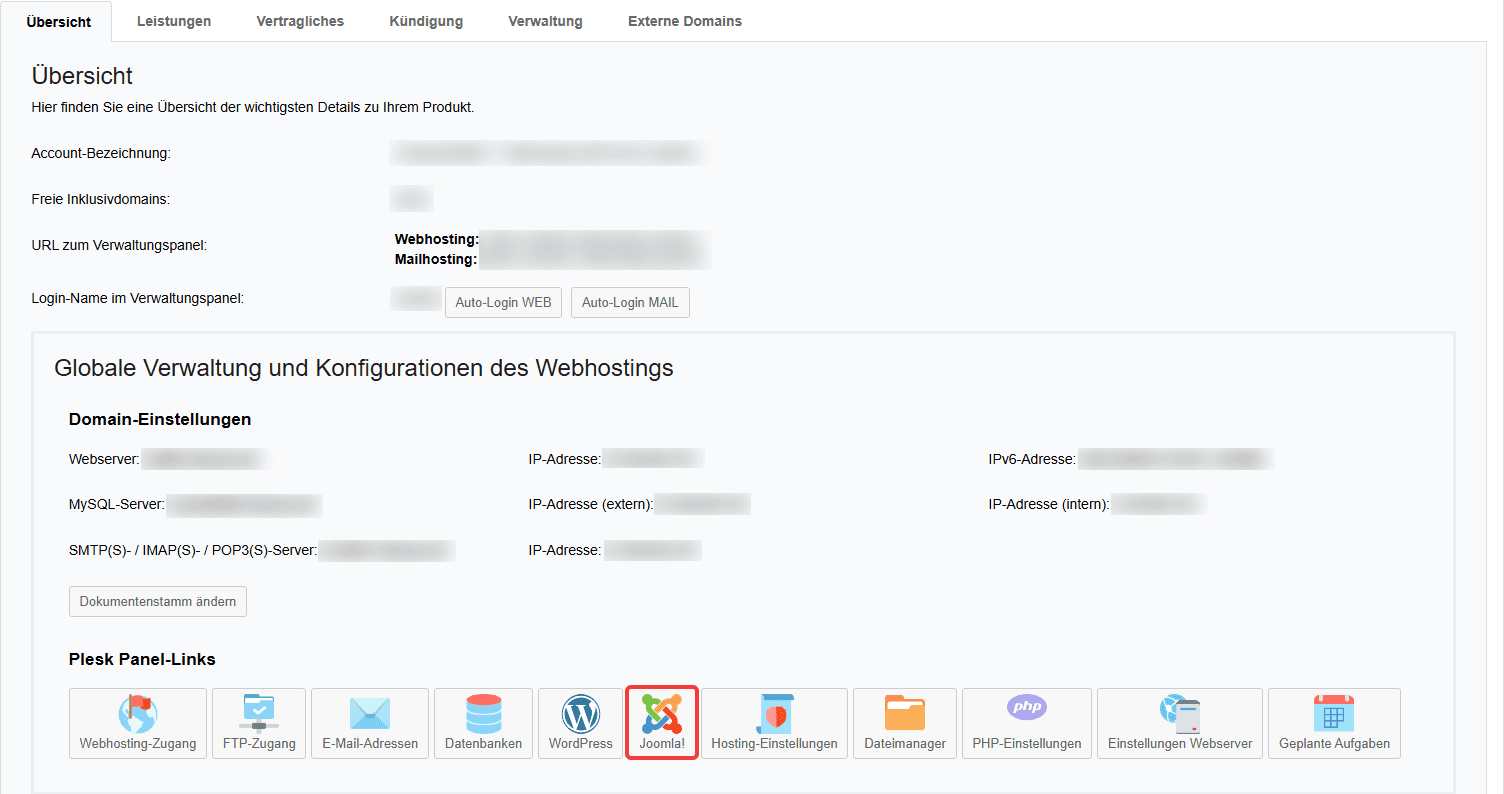
Task: Click the Webhosting: URL label
Action: (x=437, y=239)
